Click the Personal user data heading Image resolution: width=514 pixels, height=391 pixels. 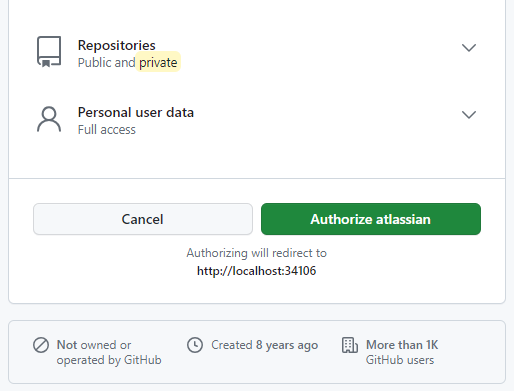click(136, 112)
